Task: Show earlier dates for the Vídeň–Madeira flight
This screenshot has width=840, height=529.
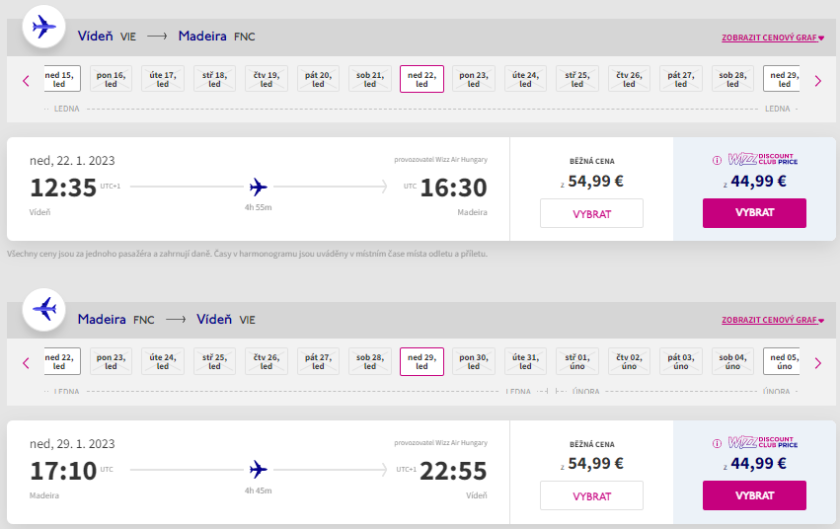Action: pyautogui.click(x=26, y=81)
